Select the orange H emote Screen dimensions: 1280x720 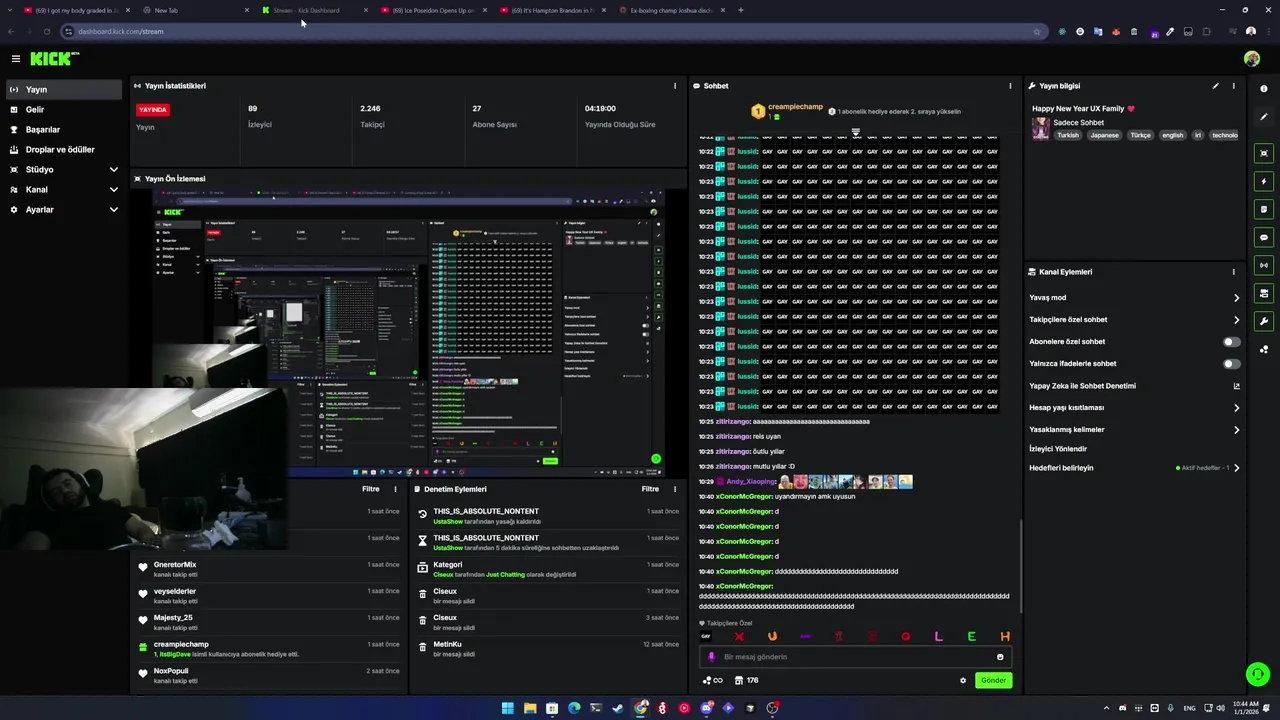[1005, 636]
